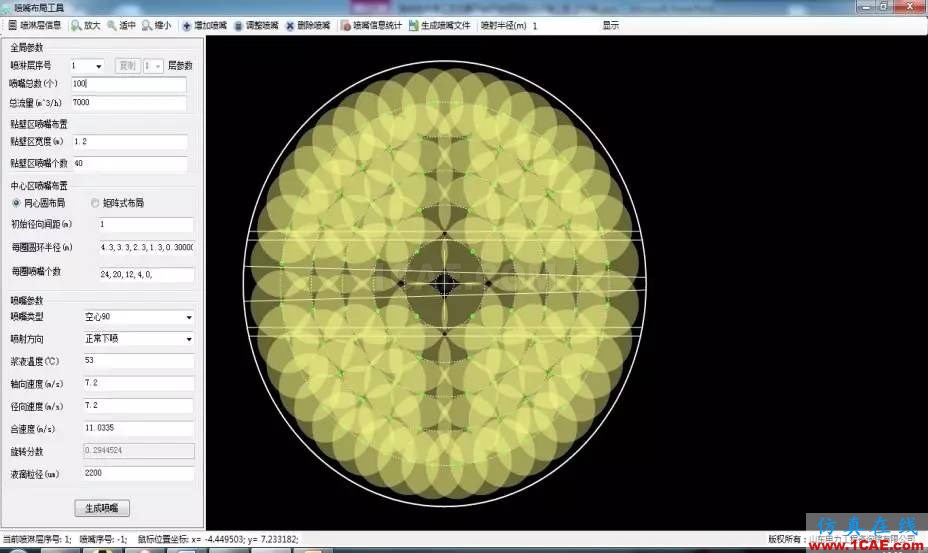Open the 喷射方向 dropdown showing 正常下喷
This screenshot has width=928, height=553.
pyautogui.click(x=138, y=339)
